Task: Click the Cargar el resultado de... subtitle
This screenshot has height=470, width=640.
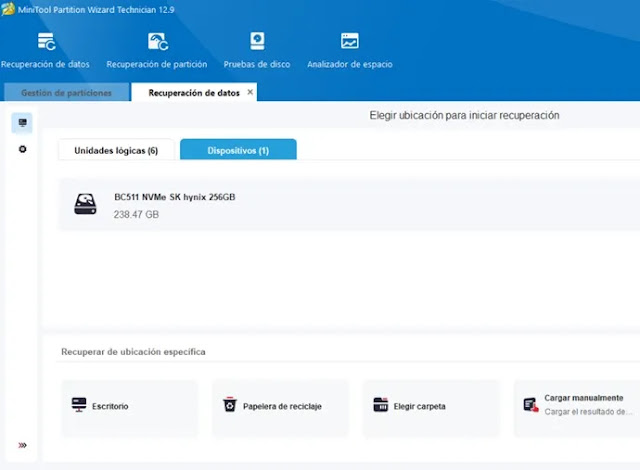Action: coord(588,412)
